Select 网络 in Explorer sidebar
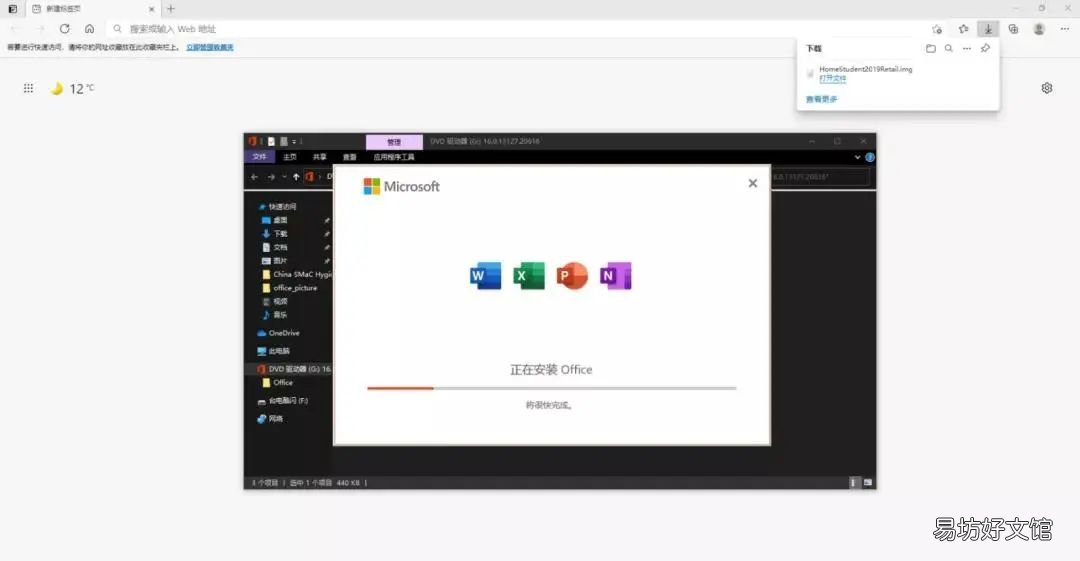 270,418
